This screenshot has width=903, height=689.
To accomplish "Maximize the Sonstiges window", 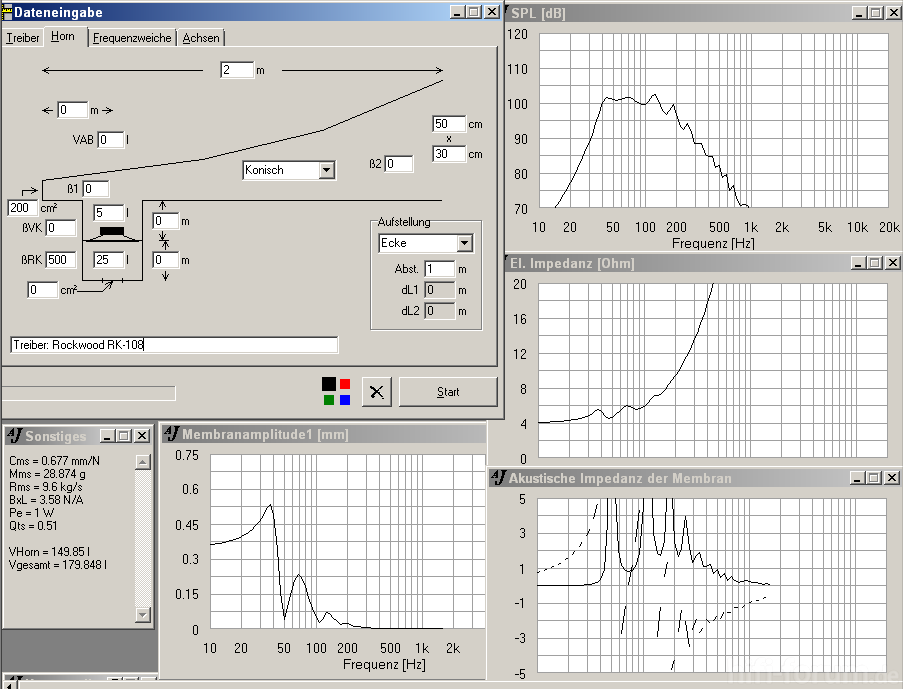I will point(124,436).
